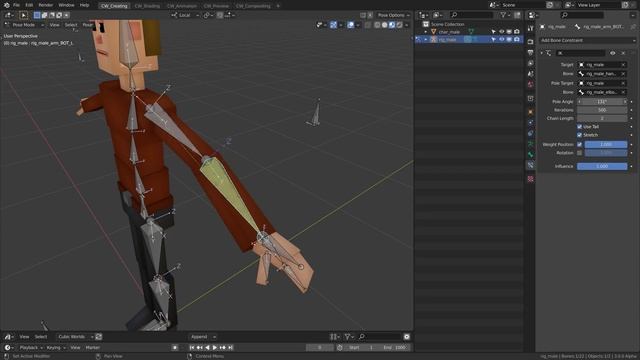Toggle viewport overlays
The width and height of the screenshot is (640, 360).
coord(351,25)
